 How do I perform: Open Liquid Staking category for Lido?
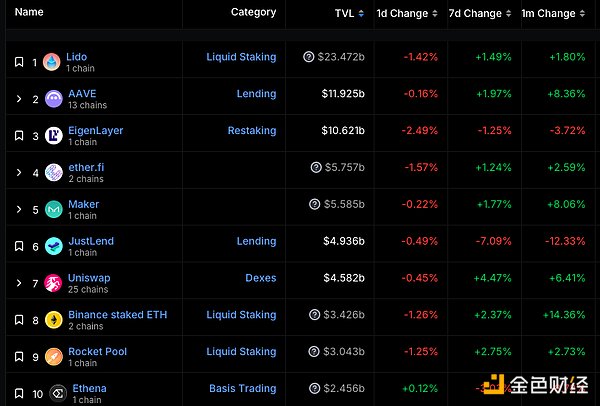241,57
